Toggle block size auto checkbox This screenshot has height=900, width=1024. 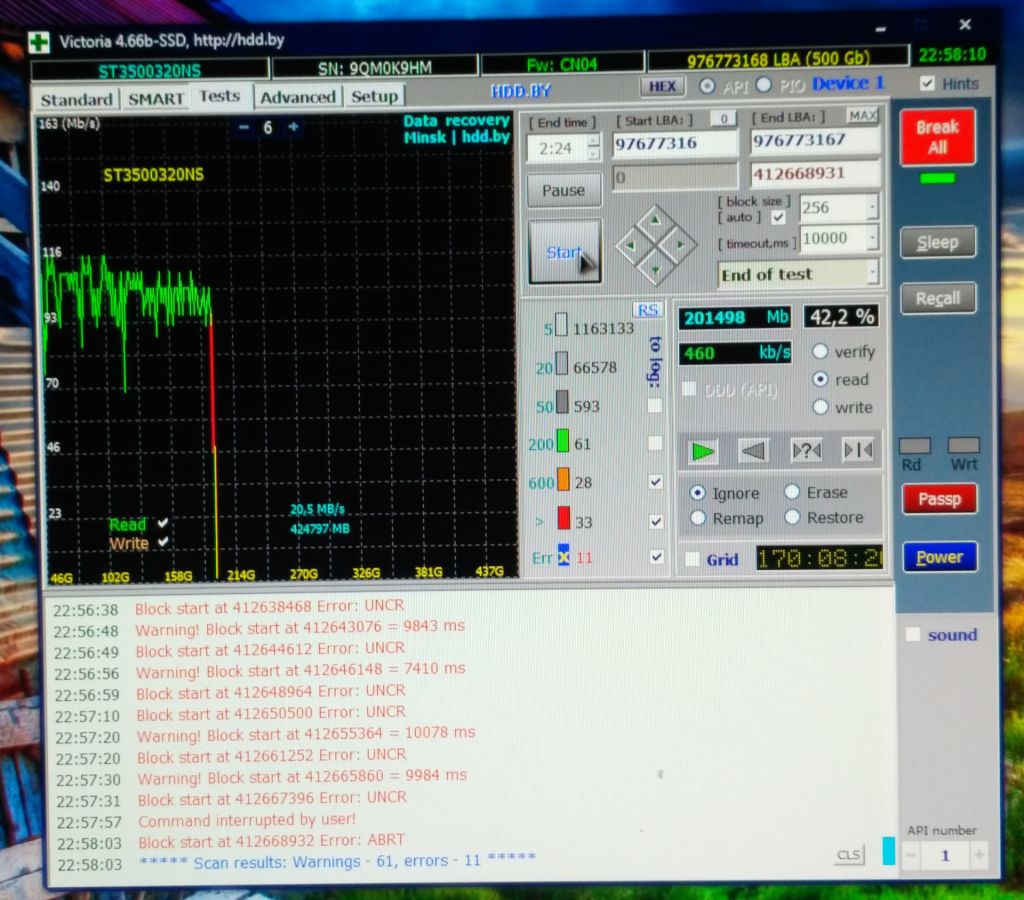coord(778,217)
